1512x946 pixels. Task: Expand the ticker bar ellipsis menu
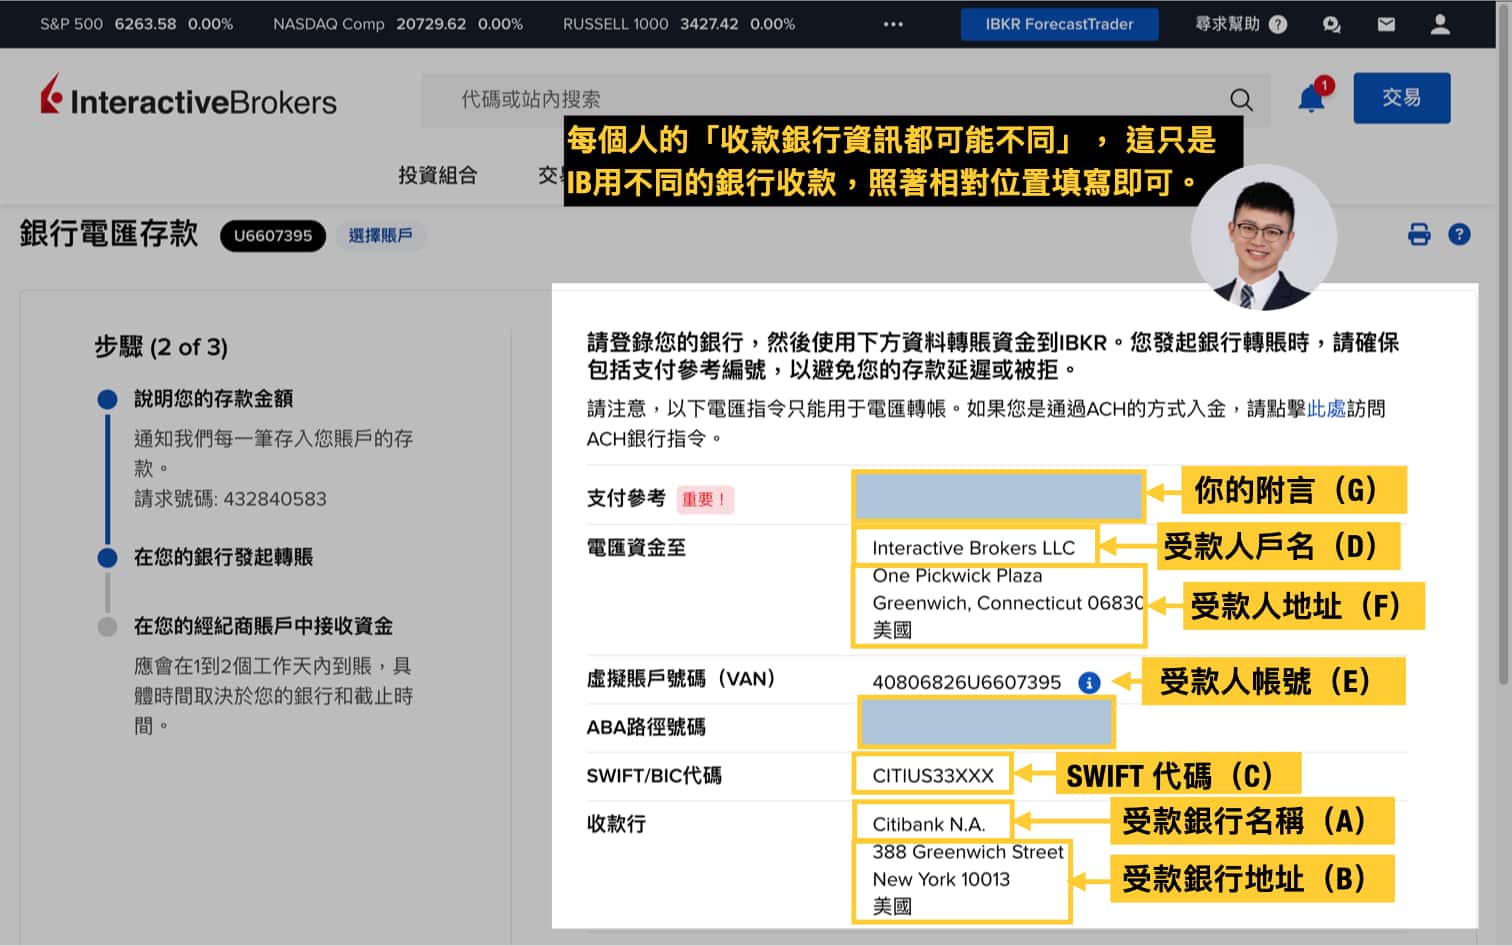(x=893, y=24)
